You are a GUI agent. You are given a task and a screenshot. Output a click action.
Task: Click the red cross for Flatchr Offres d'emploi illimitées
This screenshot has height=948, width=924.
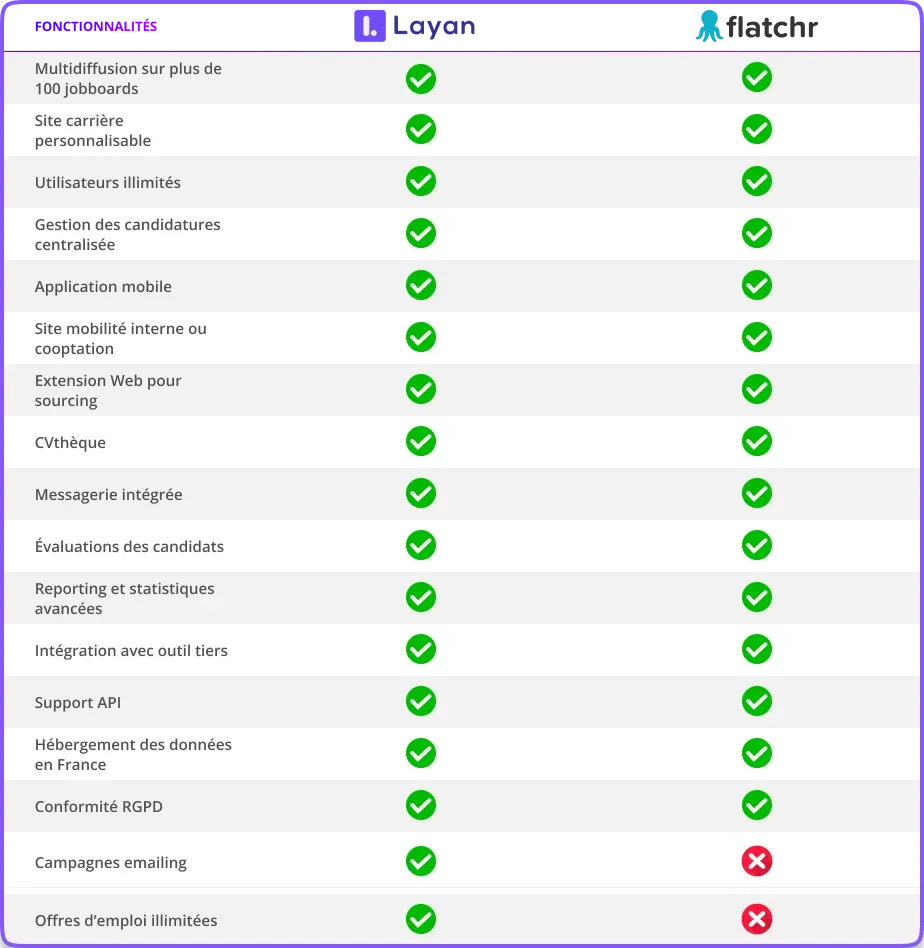[756, 919]
